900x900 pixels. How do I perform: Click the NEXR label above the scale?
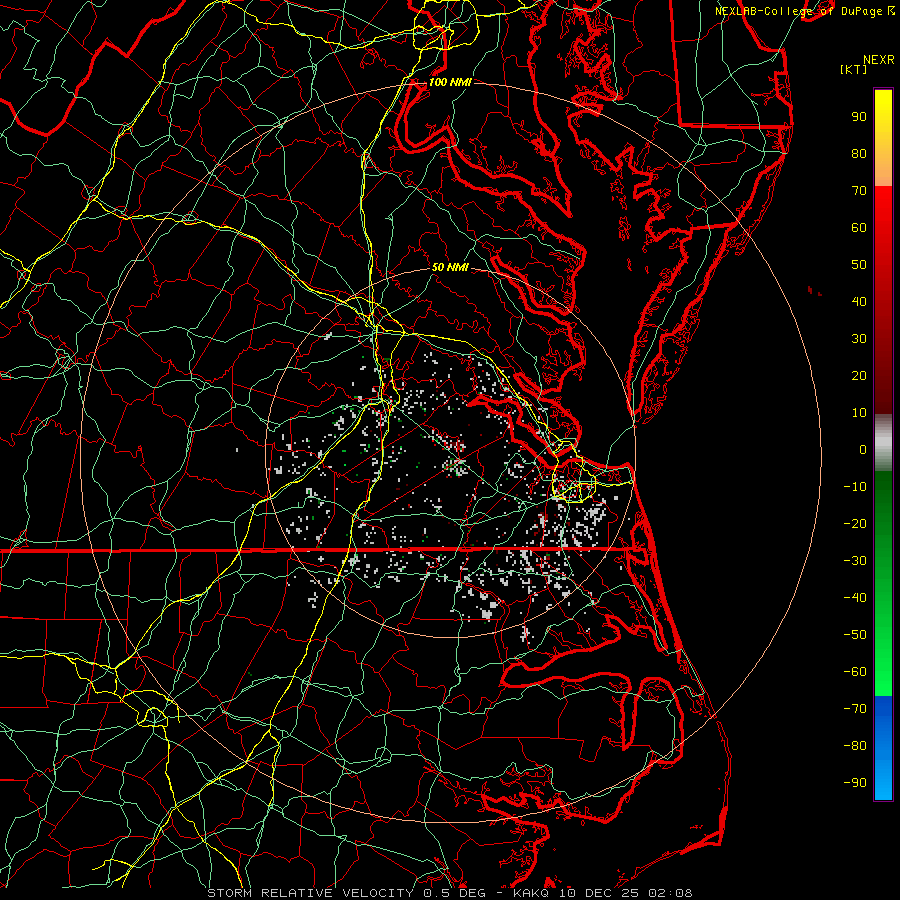click(879, 60)
